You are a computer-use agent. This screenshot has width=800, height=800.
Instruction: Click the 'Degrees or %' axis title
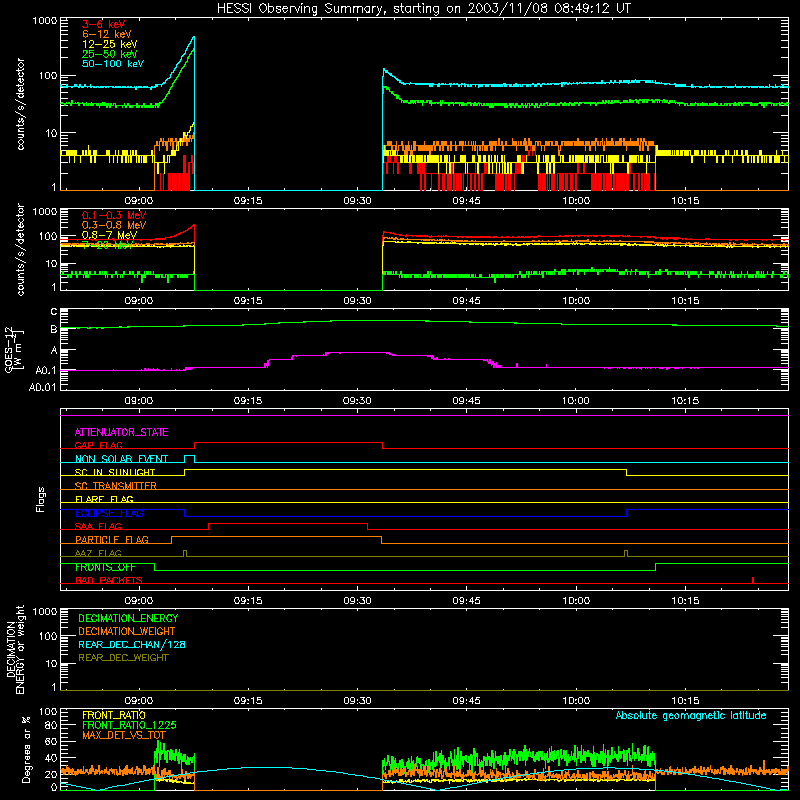(x=26, y=749)
